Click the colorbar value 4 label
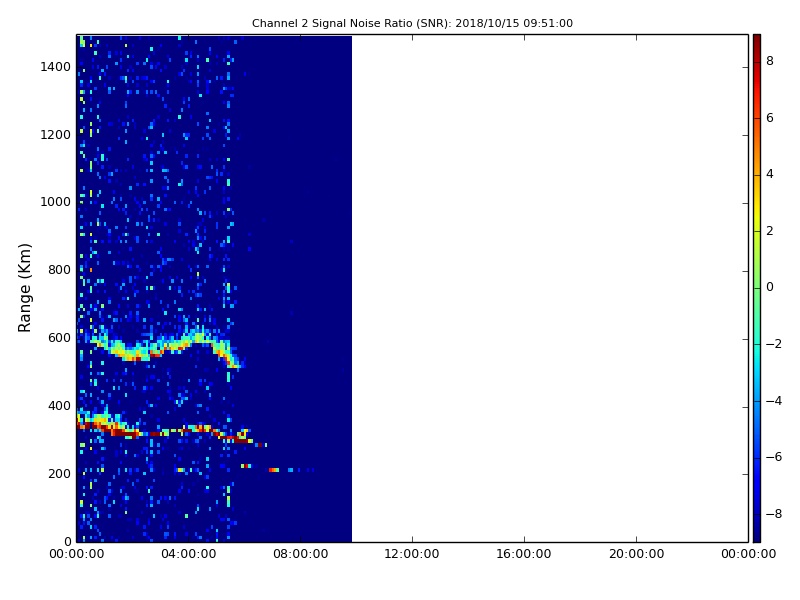The width and height of the screenshot is (800, 600). 770,174
